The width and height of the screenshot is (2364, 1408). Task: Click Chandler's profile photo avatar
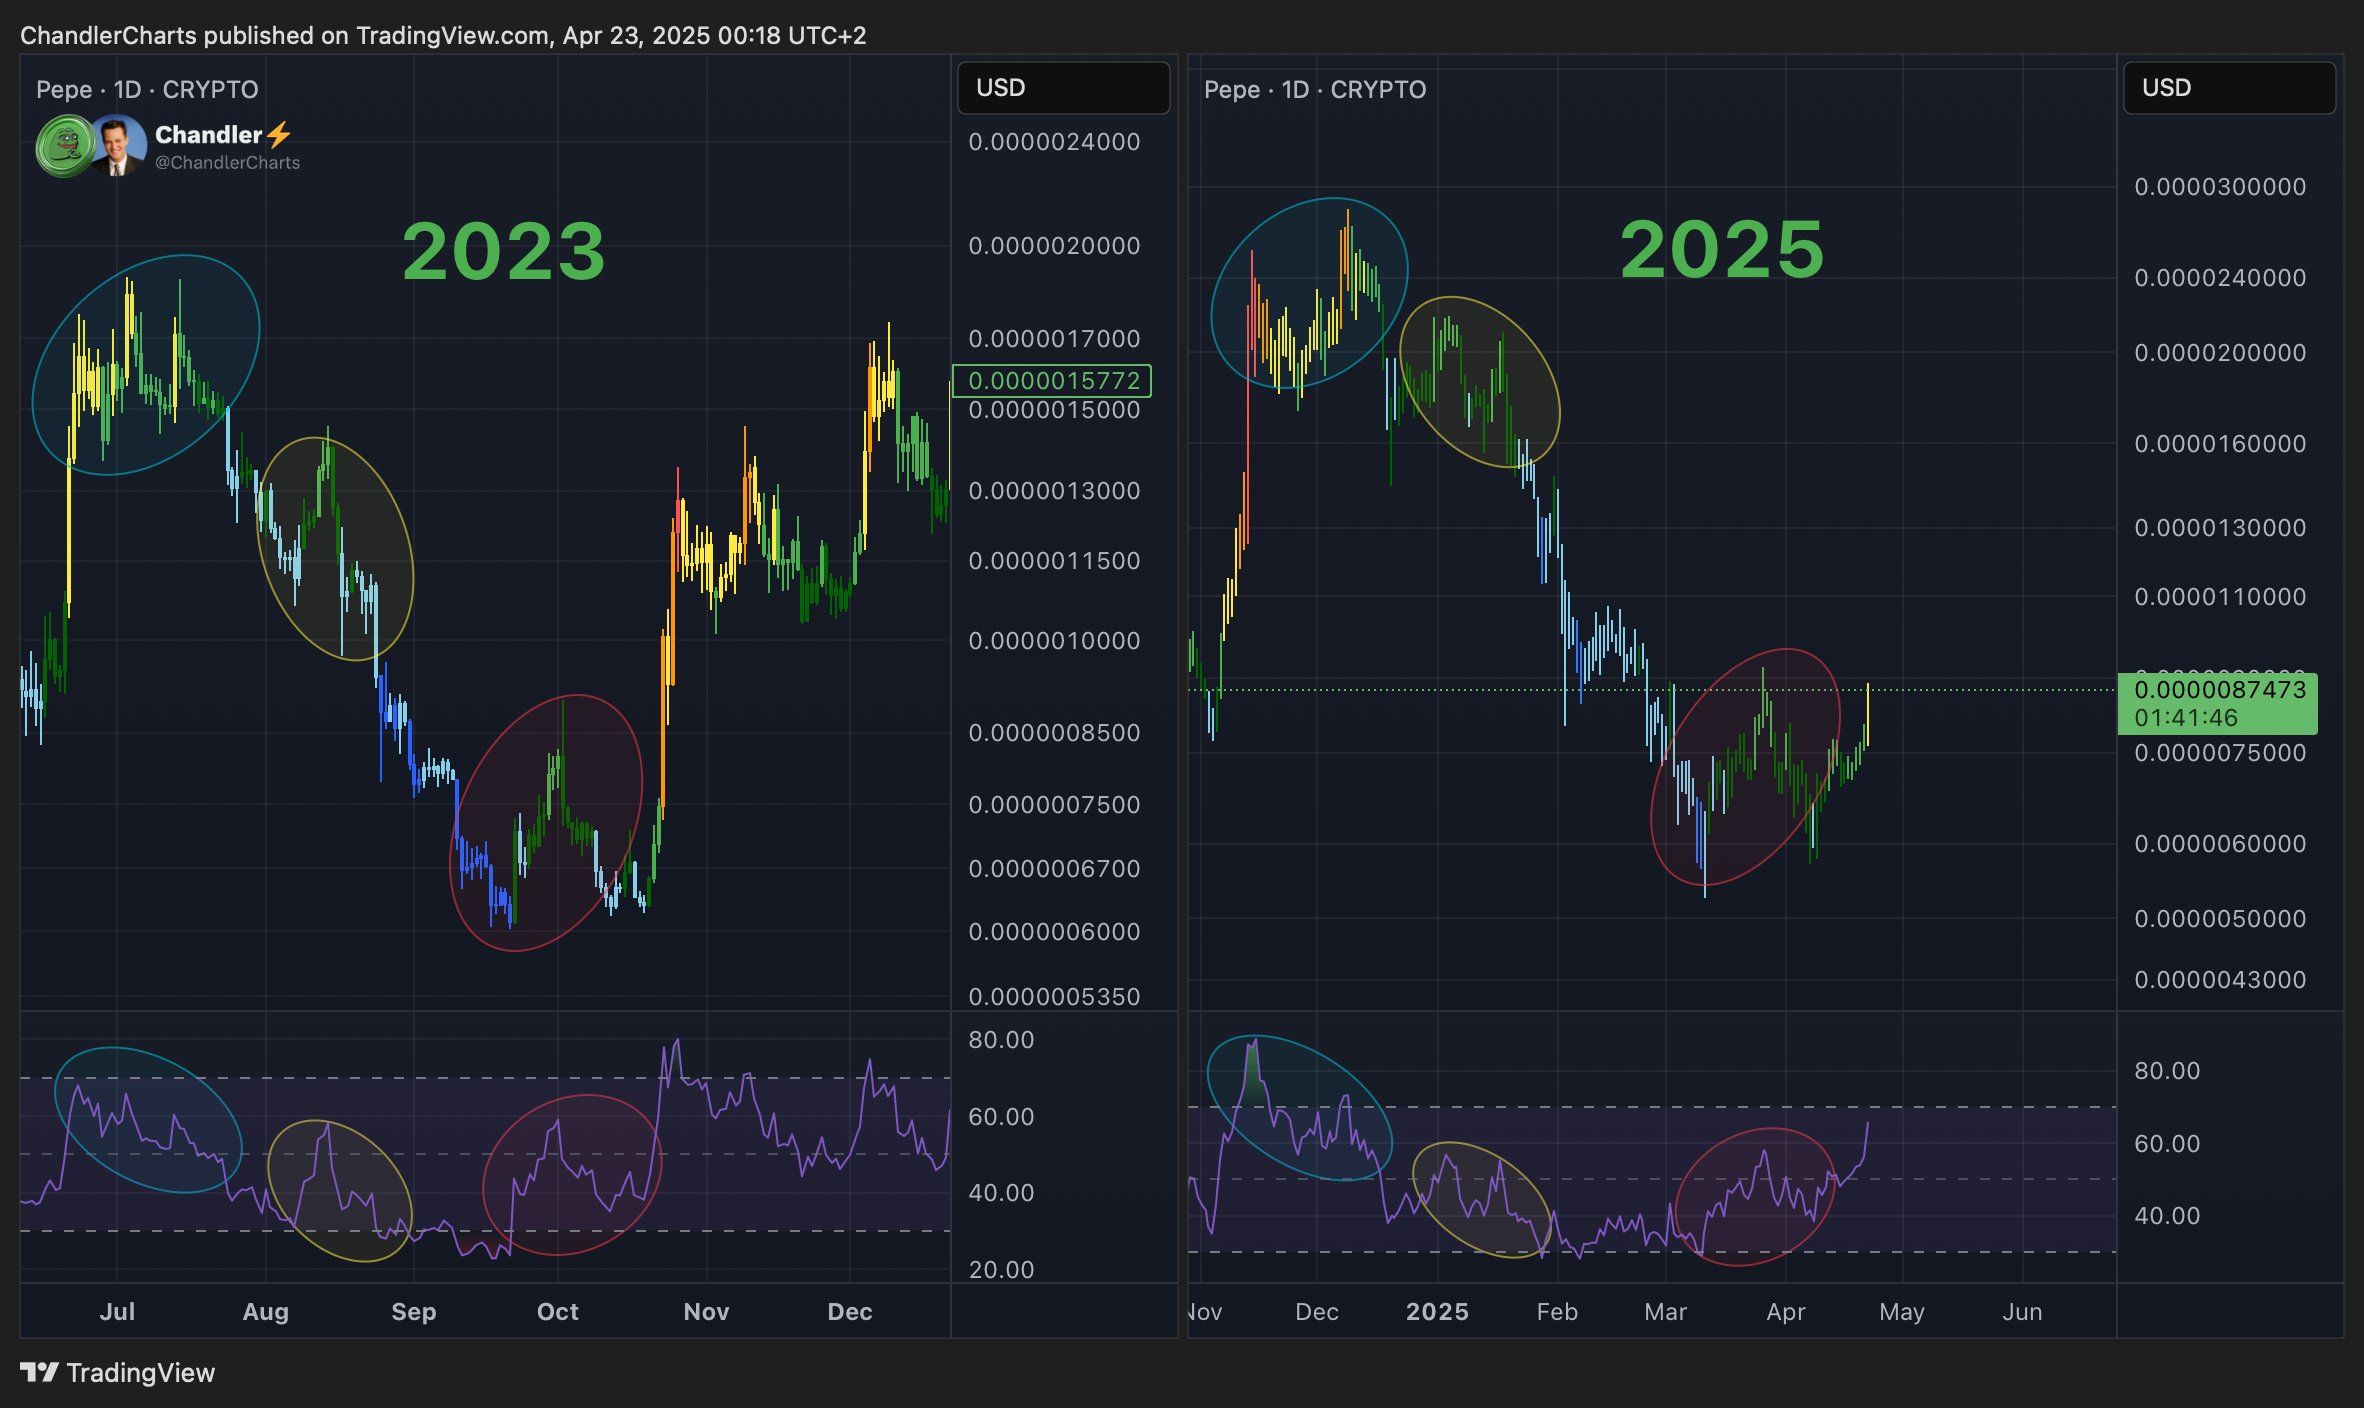point(119,146)
